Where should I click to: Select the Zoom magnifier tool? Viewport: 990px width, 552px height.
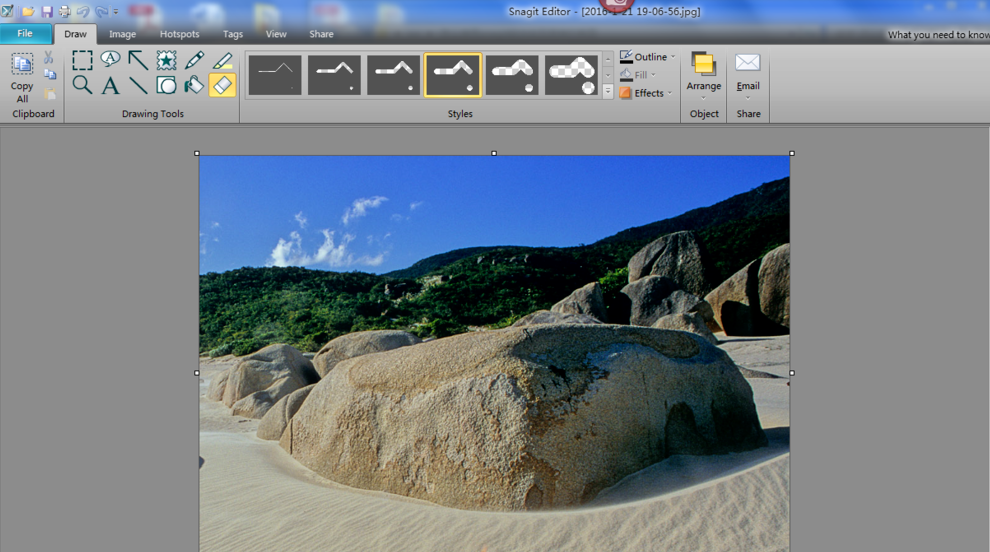tap(82, 86)
